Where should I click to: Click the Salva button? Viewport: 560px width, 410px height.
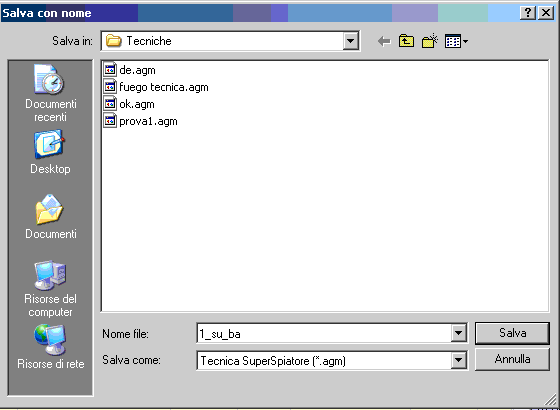(512, 333)
